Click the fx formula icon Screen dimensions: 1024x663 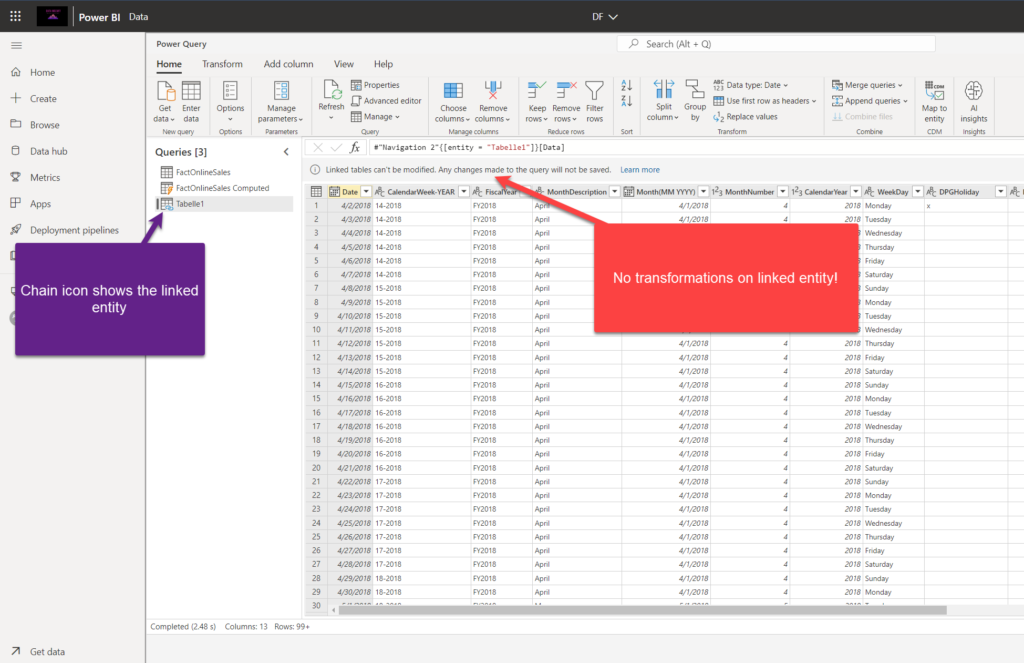tap(355, 148)
